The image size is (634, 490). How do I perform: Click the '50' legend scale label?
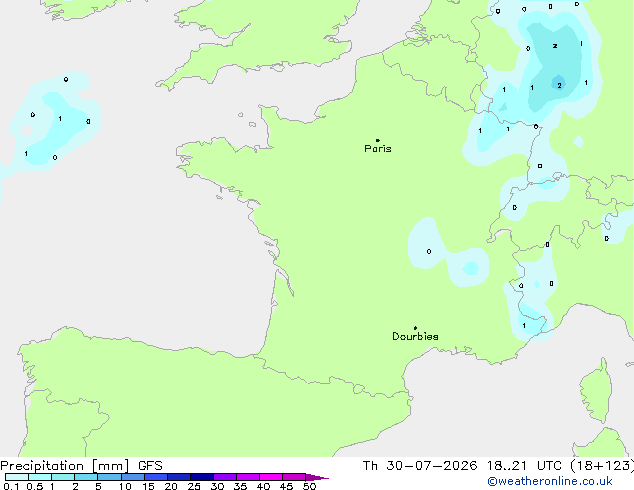coord(309,486)
